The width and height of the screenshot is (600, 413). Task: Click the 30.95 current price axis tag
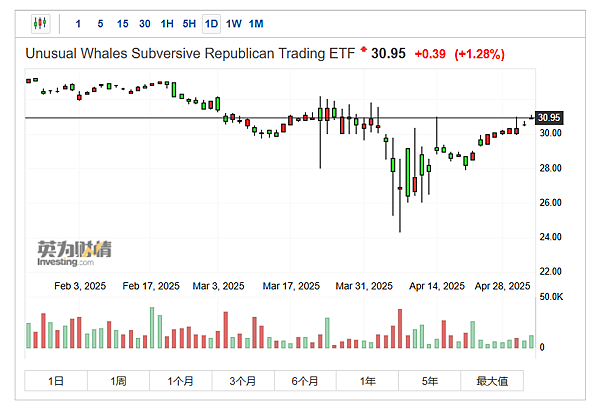[549, 118]
